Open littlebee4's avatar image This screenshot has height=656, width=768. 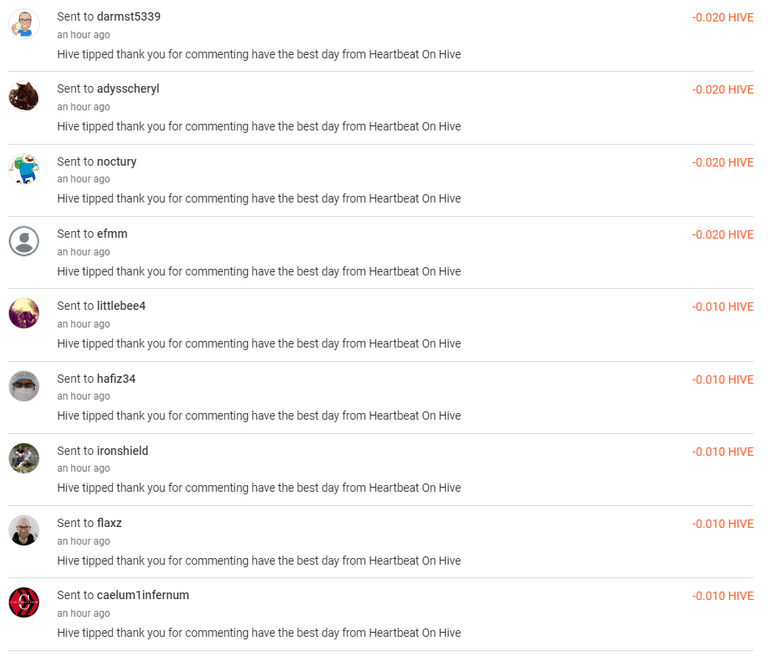[x=24, y=313]
